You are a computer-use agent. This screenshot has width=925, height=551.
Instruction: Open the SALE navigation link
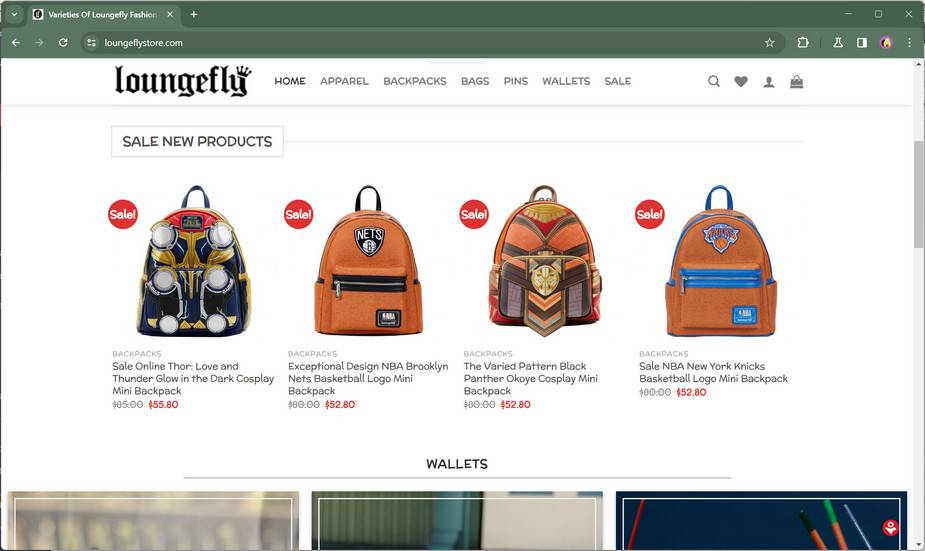[x=618, y=81]
